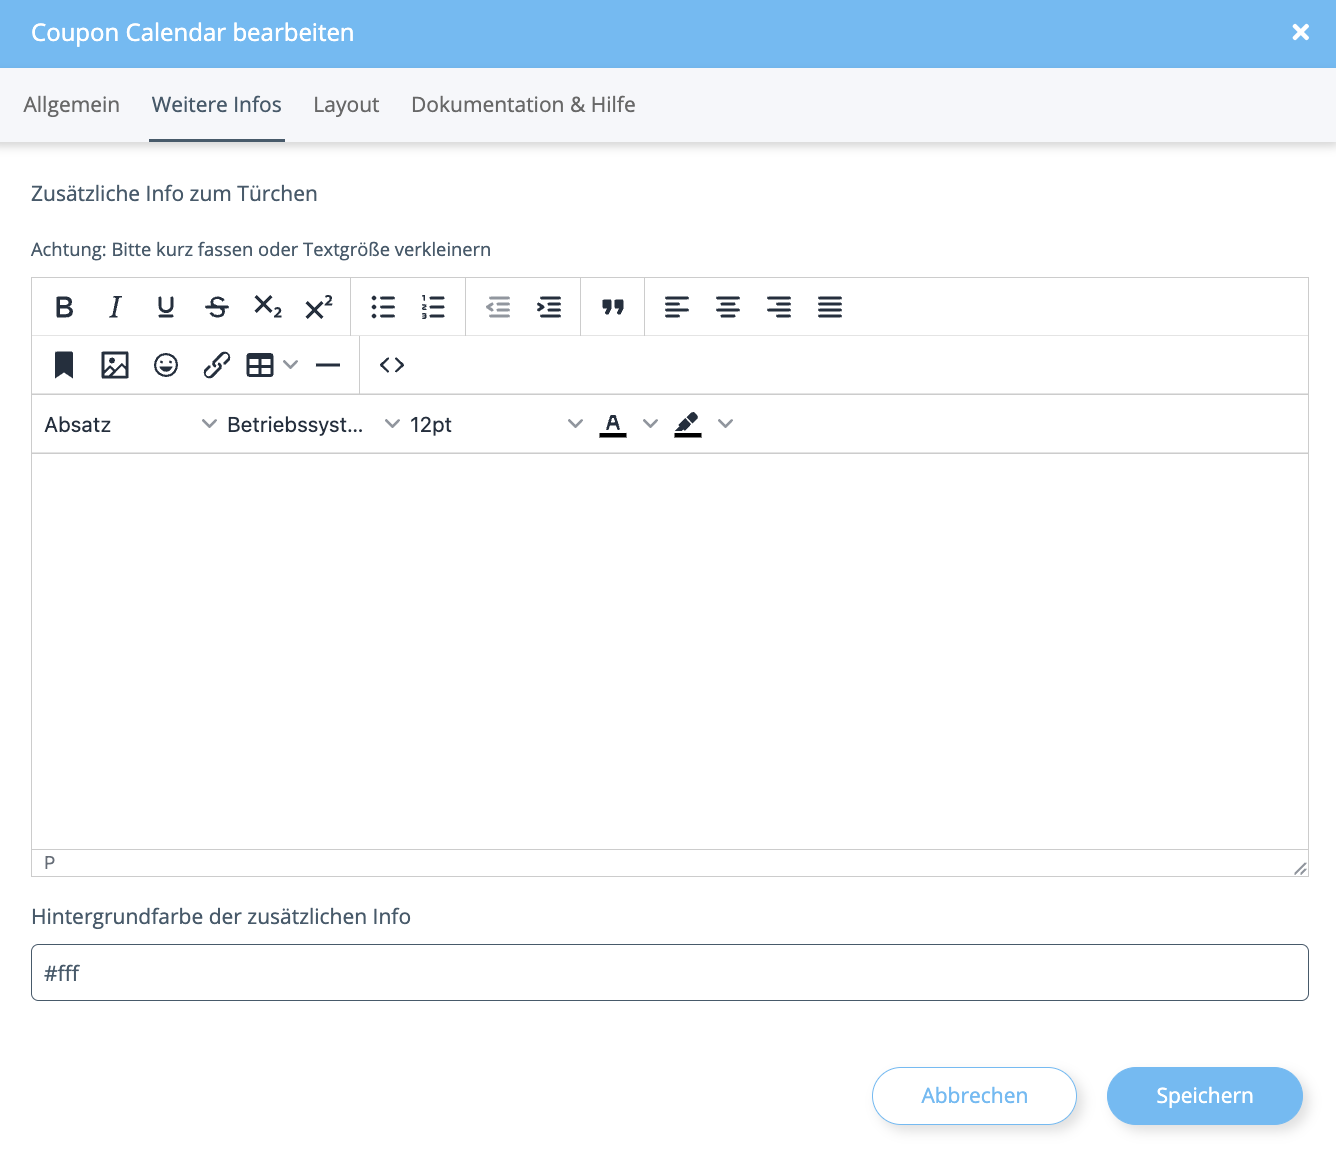The image size is (1336, 1160).
Task: Switch to the Allgemein tab
Action: point(72,104)
